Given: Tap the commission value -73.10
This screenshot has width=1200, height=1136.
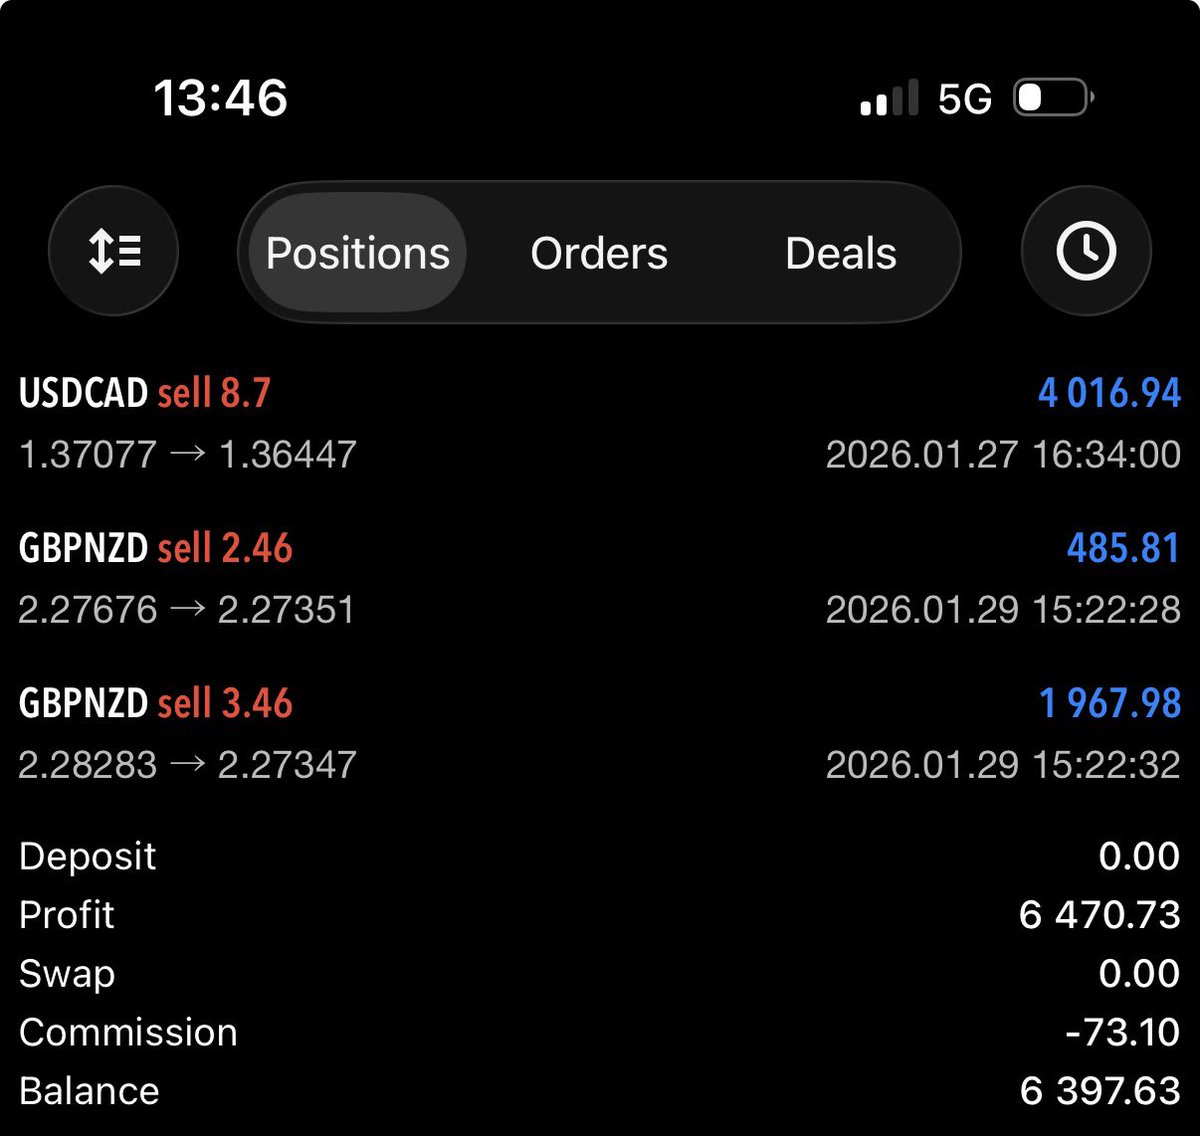Looking at the screenshot, I should point(1123,1032).
